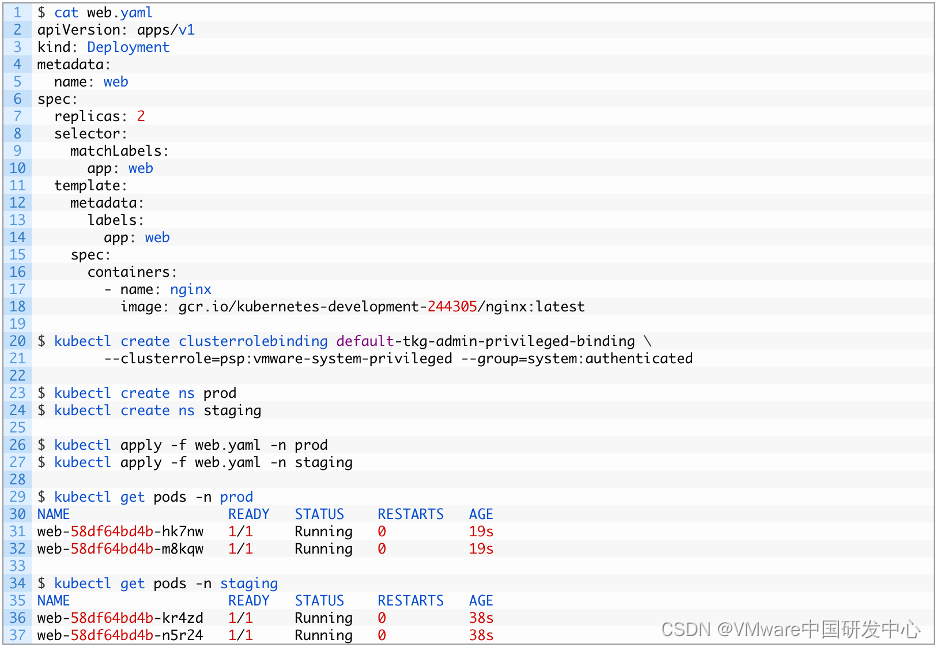The height and width of the screenshot is (648, 936).
Task: Click 'matchLabels:' text
Action: pyautogui.click(x=119, y=151)
